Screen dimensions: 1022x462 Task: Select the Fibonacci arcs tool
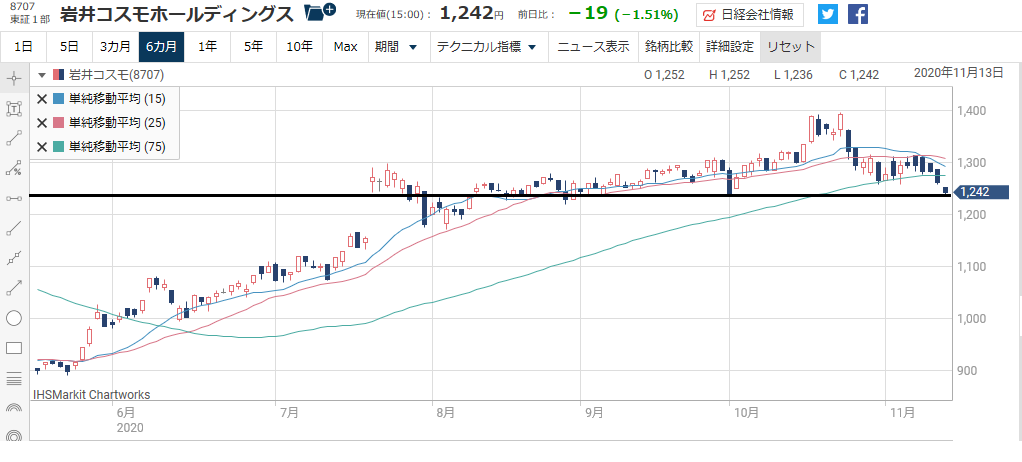click(x=14, y=408)
